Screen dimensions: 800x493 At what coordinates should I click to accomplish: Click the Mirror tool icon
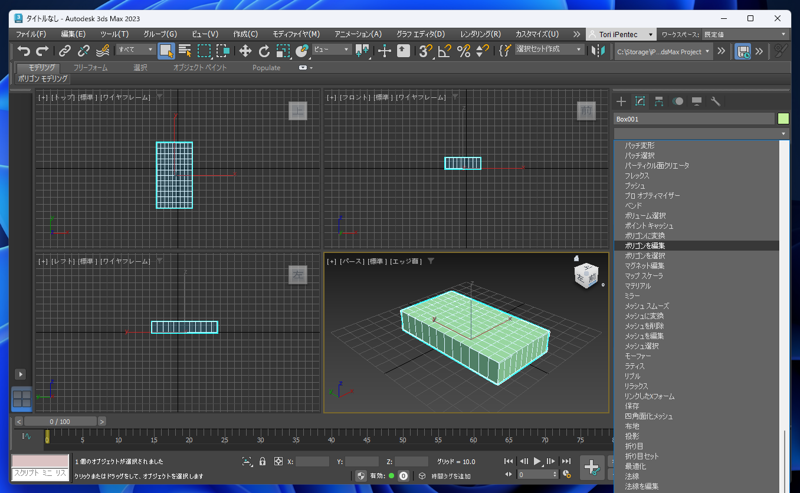click(598, 51)
